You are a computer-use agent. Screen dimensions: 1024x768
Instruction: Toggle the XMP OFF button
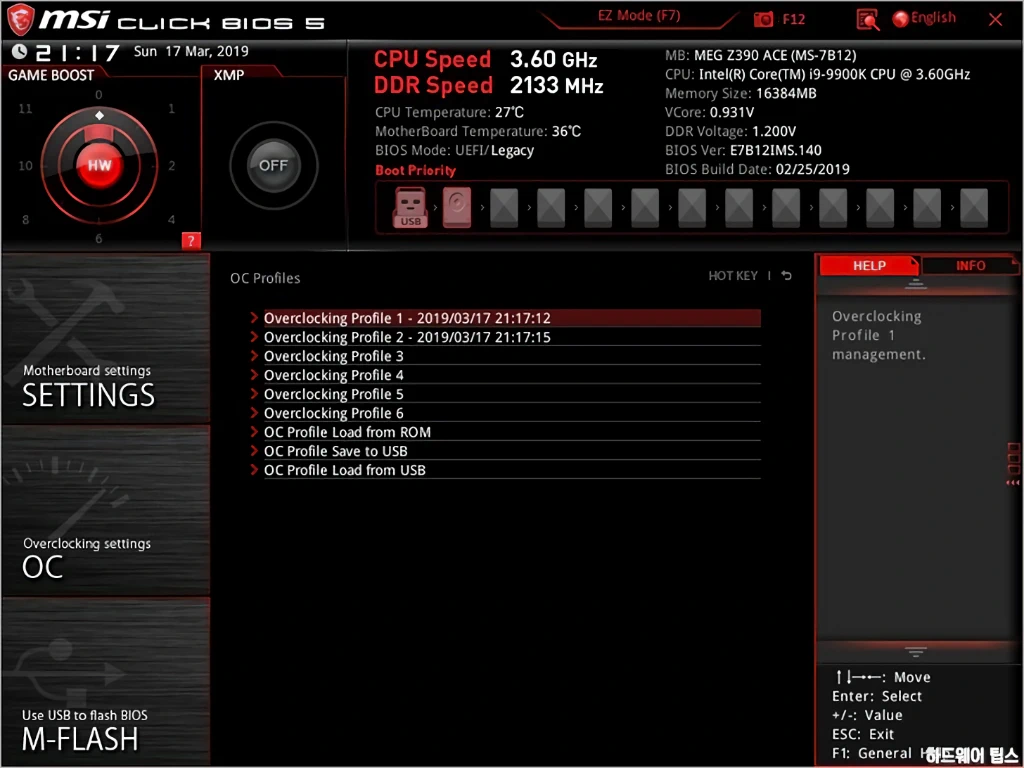[x=273, y=165]
